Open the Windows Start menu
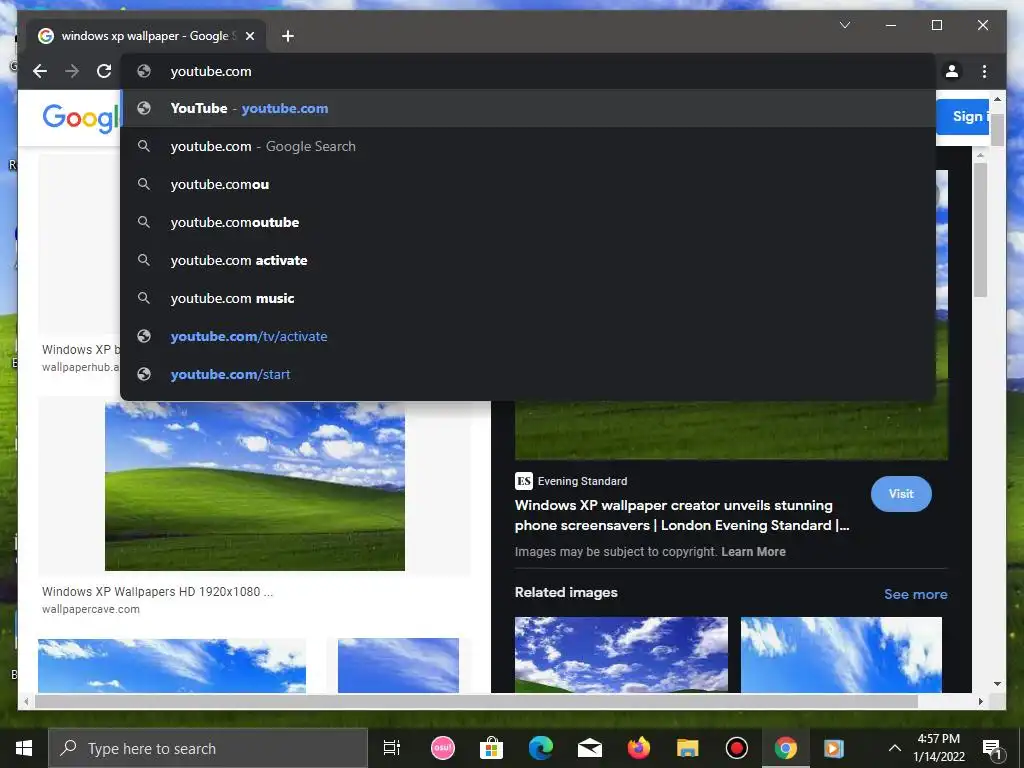The width and height of the screenshot is (1024, 768). [24, 748]
